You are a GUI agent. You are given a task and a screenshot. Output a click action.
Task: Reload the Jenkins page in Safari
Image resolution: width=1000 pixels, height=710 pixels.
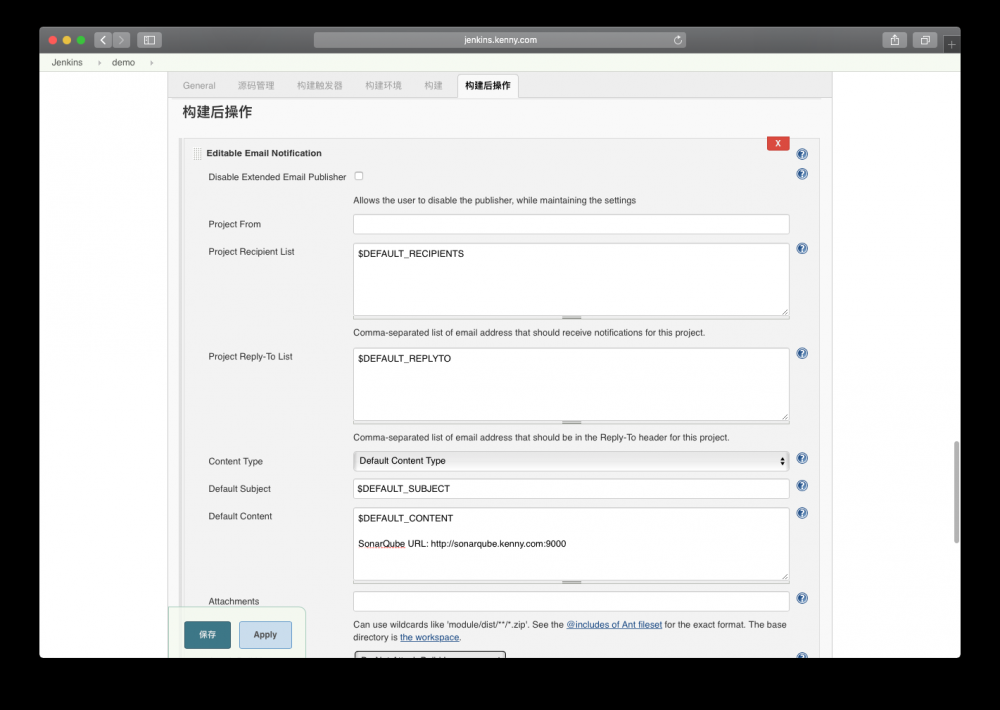coord(677,40)
